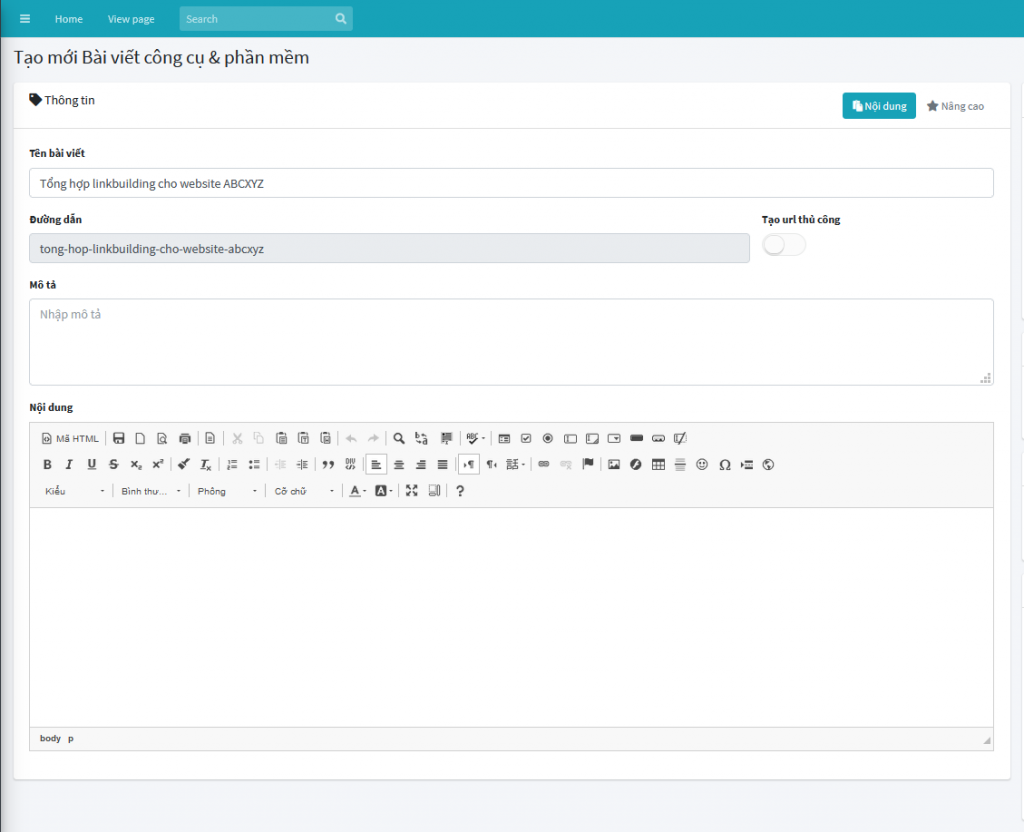Open the background color dropdown

(383, 490)
